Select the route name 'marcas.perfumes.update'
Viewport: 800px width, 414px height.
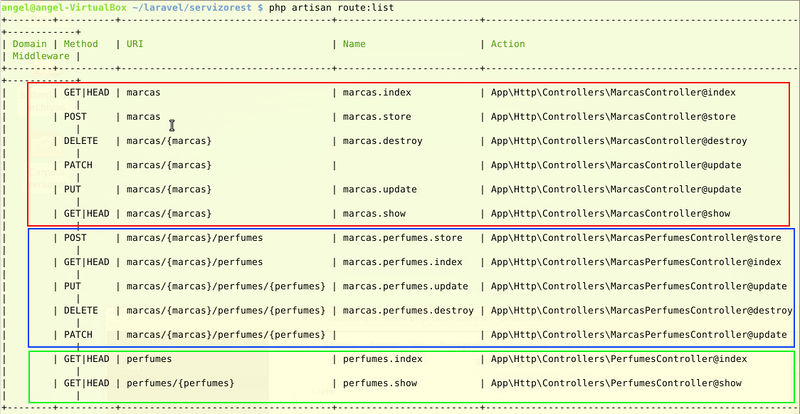[406, 286]
